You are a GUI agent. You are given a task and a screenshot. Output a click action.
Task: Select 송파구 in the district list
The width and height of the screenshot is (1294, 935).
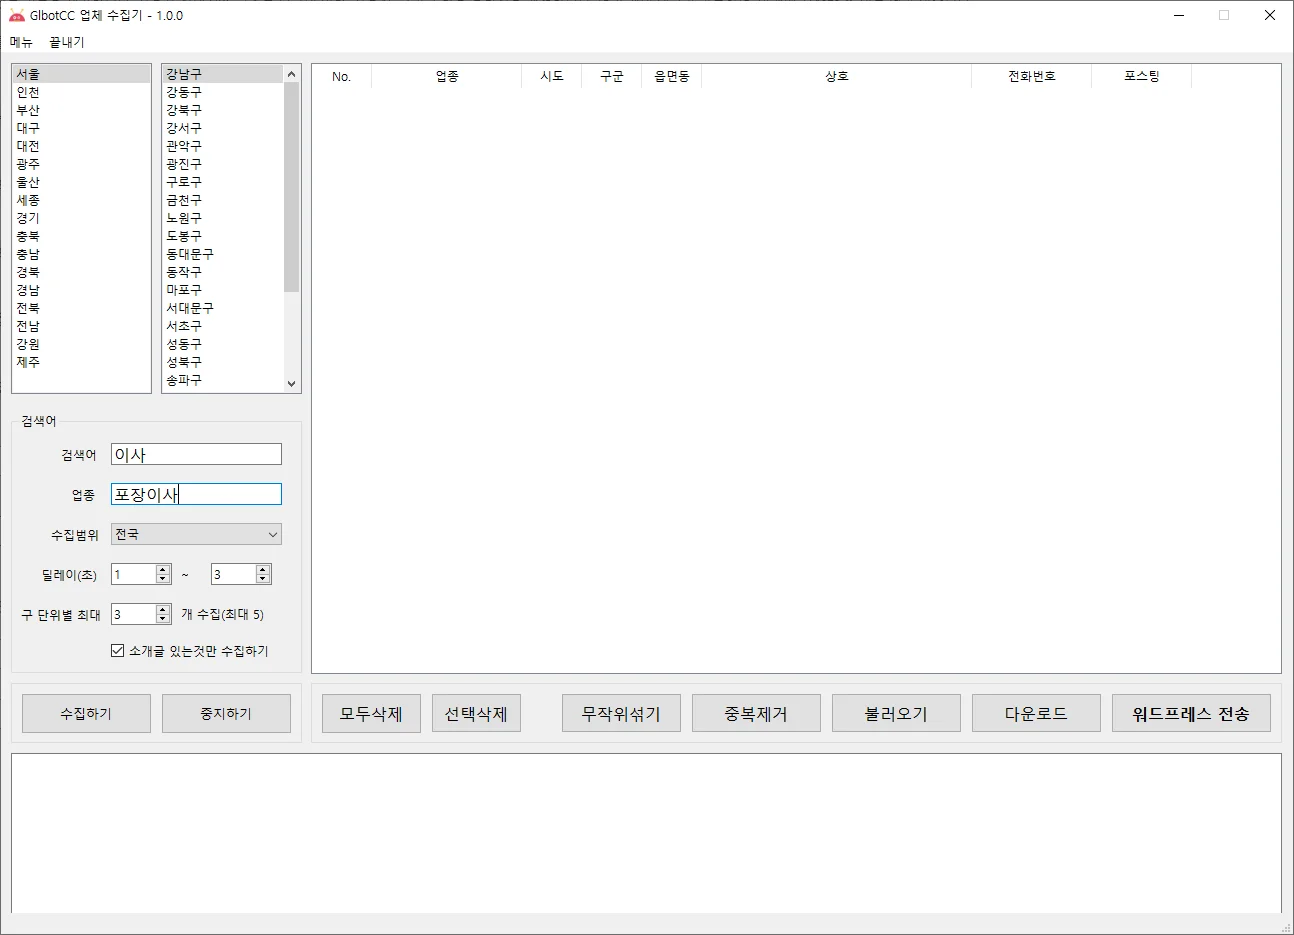tap(223, 380)
